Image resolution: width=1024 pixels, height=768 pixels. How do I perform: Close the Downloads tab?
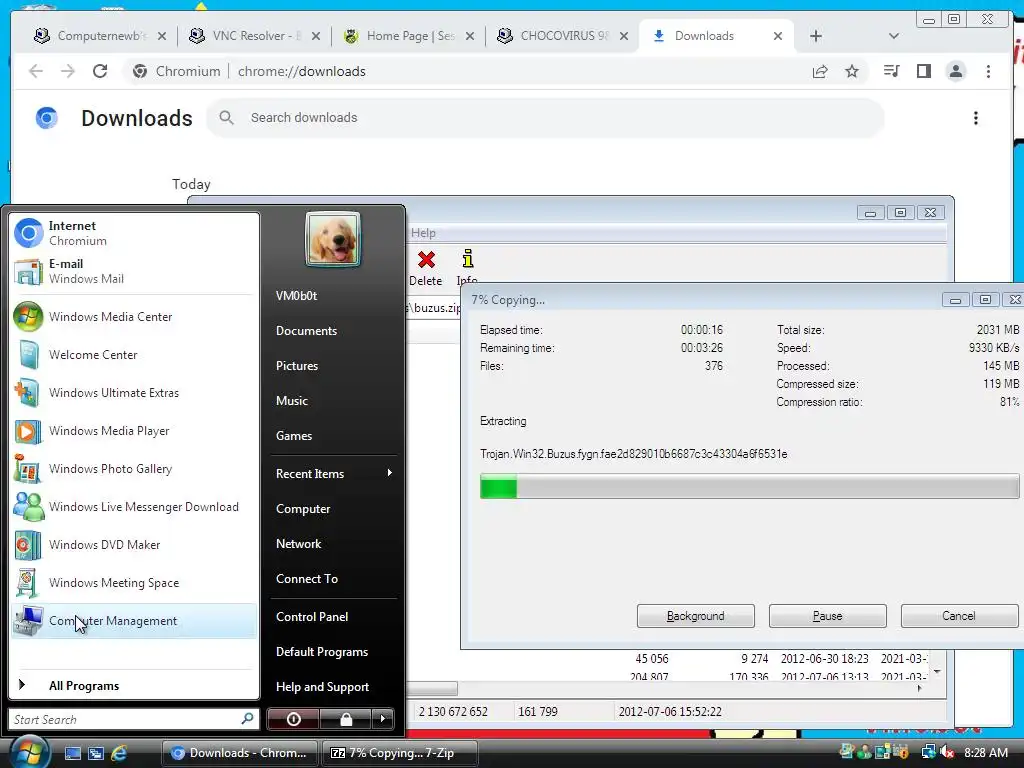[x=778, y=36]
